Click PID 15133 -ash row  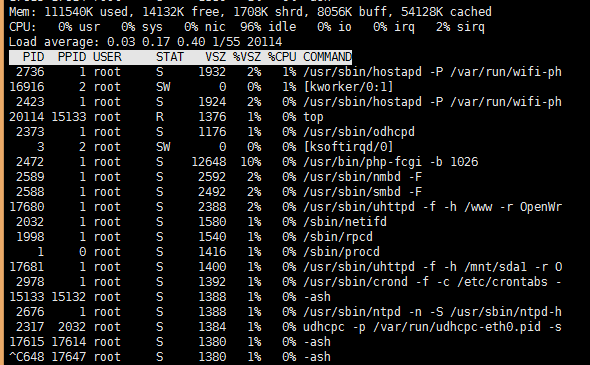coord(170,297)
